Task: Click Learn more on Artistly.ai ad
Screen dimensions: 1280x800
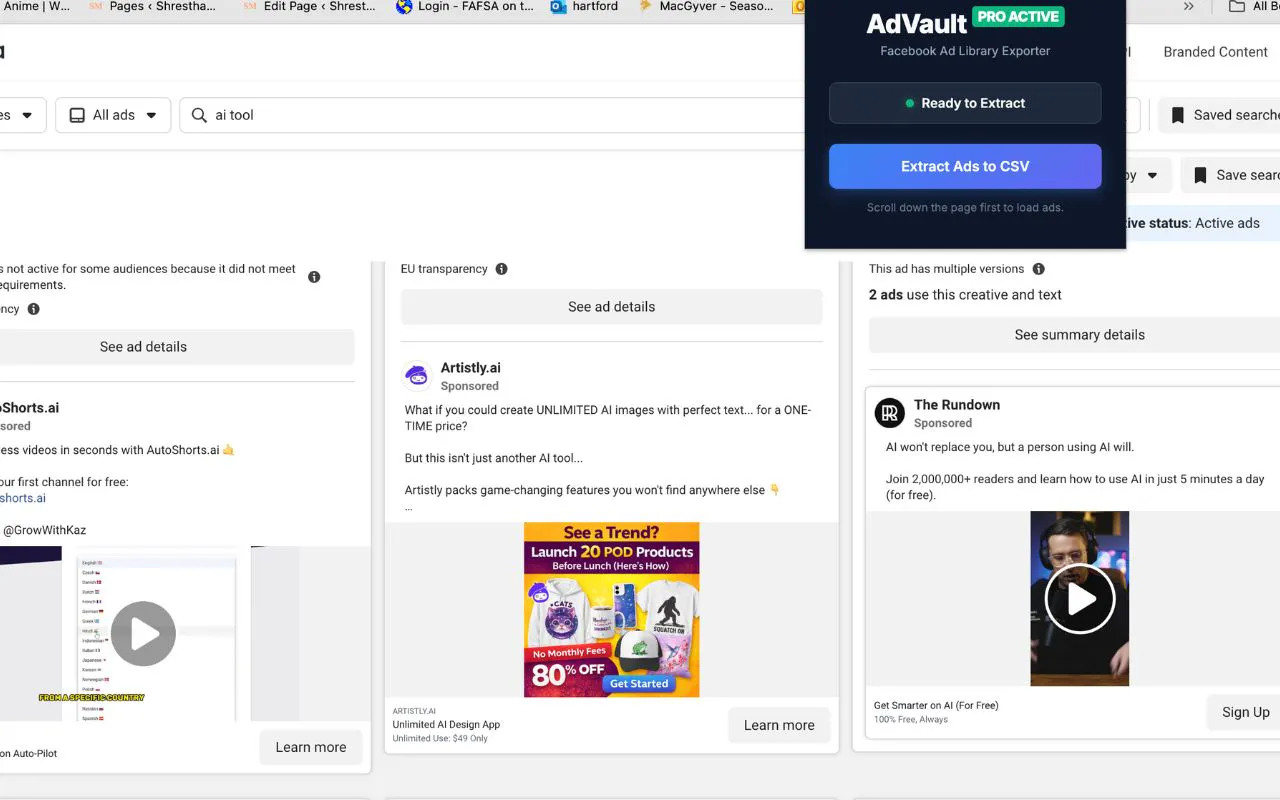Action: point(779,725)
